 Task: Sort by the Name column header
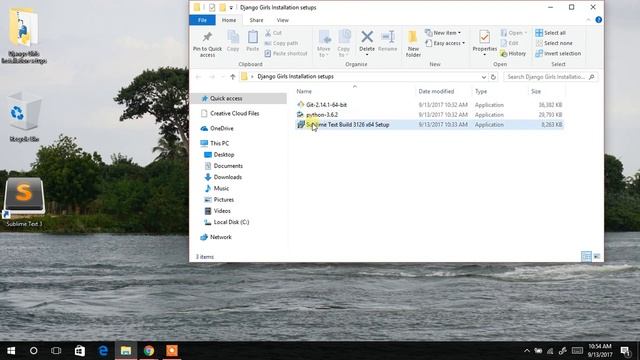point(304,91)
